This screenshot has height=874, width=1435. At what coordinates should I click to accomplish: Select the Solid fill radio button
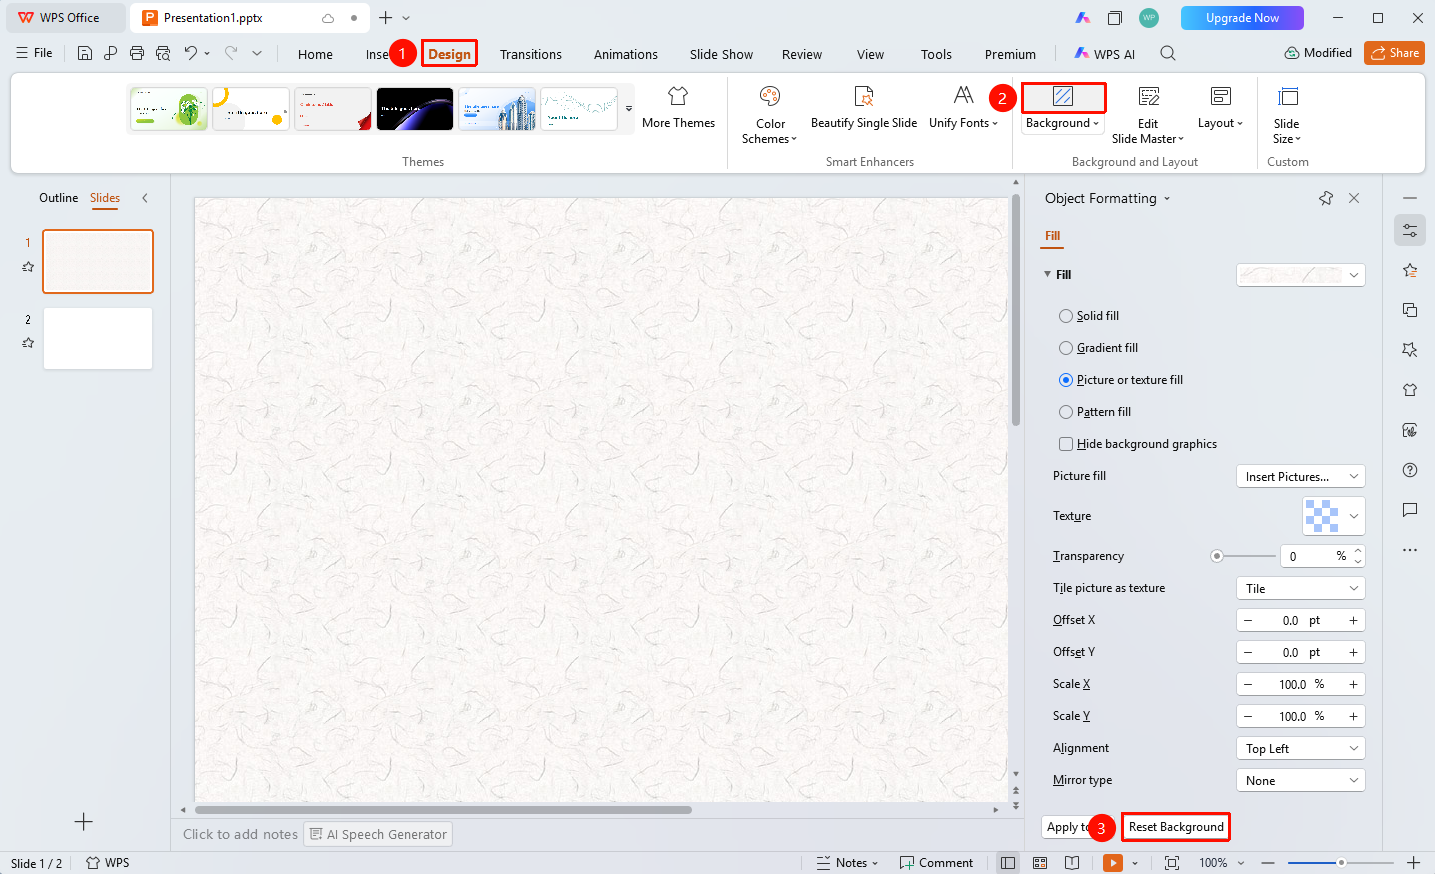point(1066,316)
